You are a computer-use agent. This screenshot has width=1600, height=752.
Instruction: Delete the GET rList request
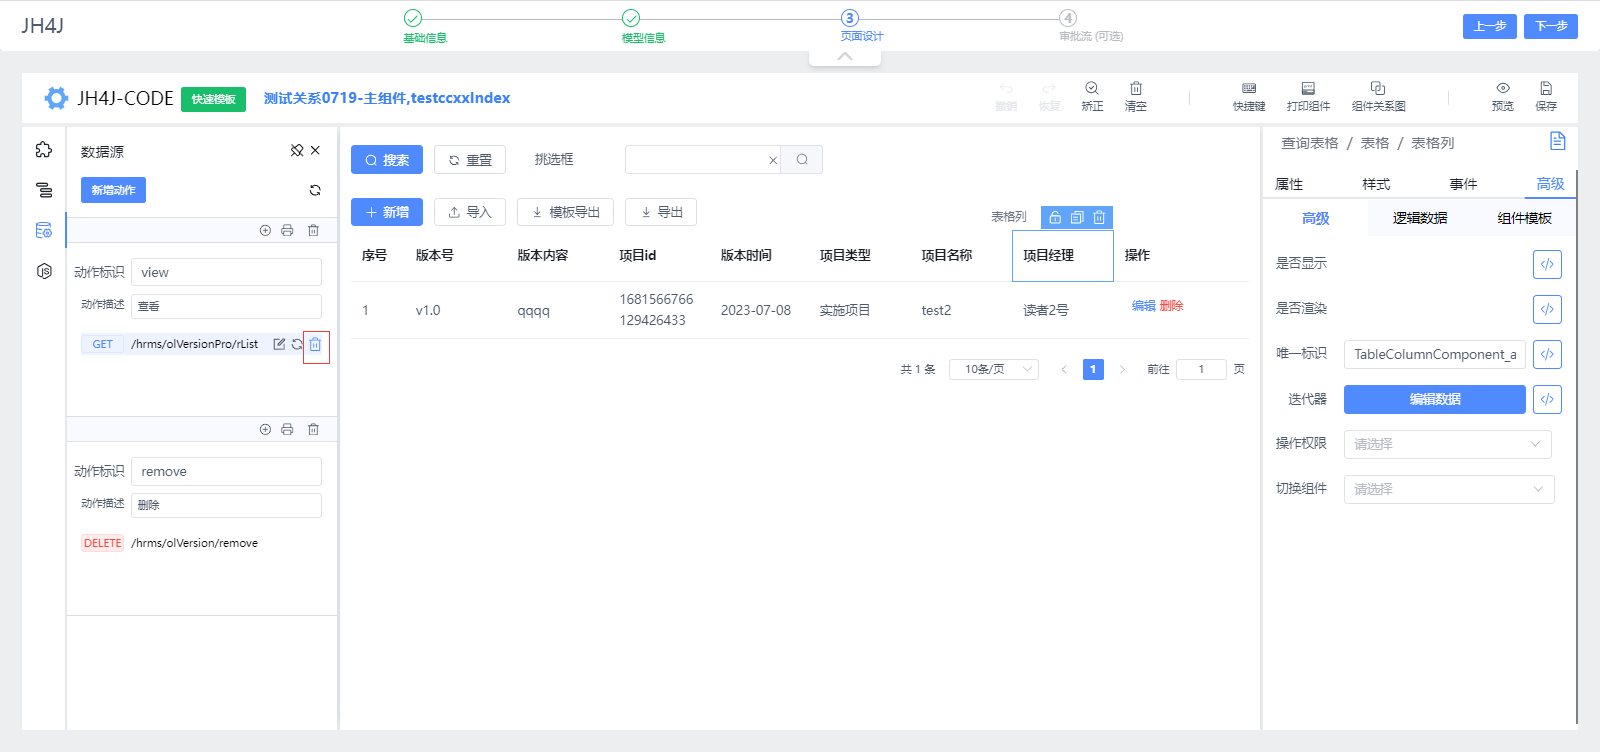315,344
